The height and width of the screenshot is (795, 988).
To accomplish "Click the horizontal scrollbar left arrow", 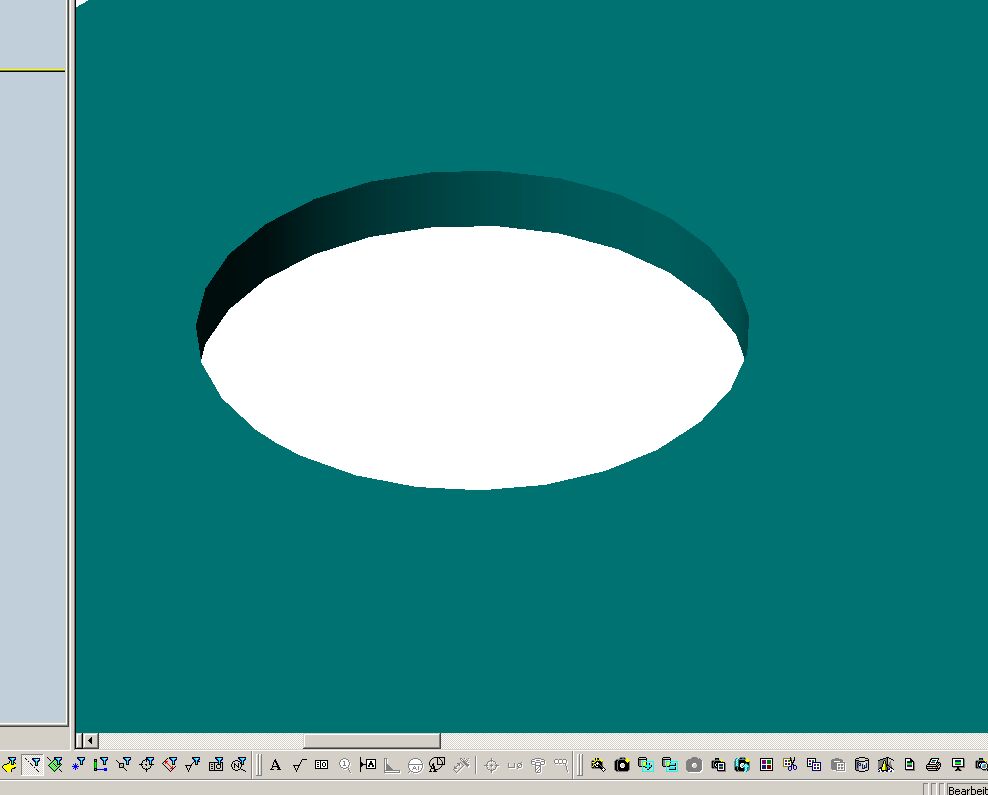I will click(x=89, y=741).
